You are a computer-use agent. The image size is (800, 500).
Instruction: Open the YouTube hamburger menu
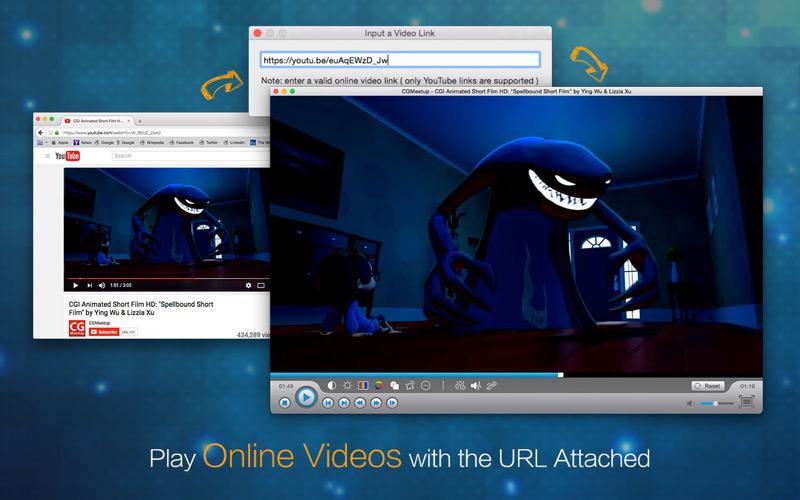[x=47, y=156]
